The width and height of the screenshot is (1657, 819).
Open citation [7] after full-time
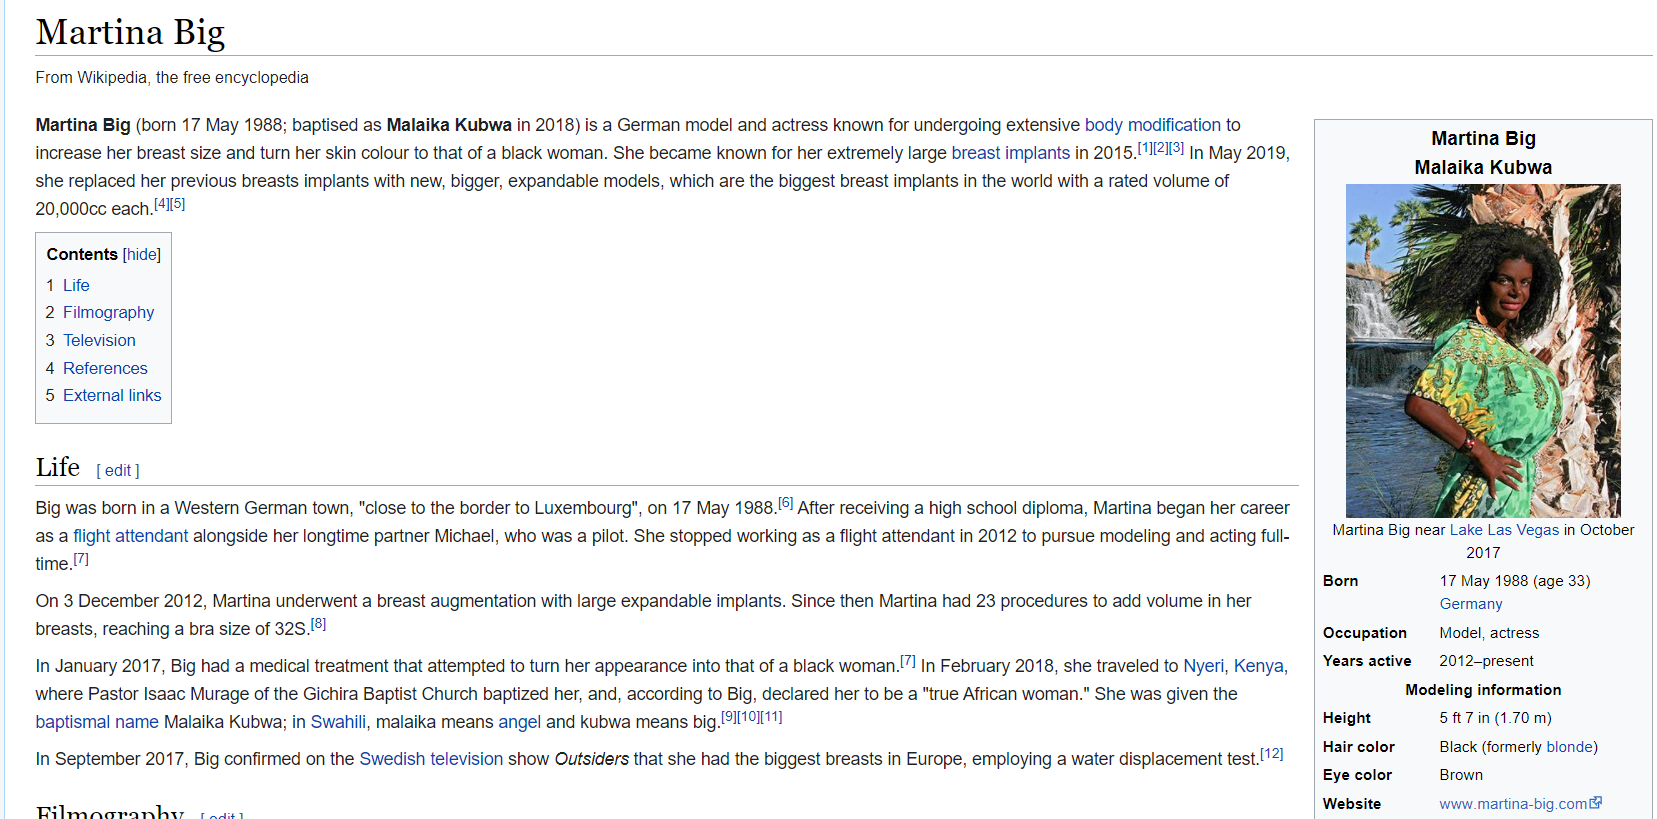[x=81, y=559]
